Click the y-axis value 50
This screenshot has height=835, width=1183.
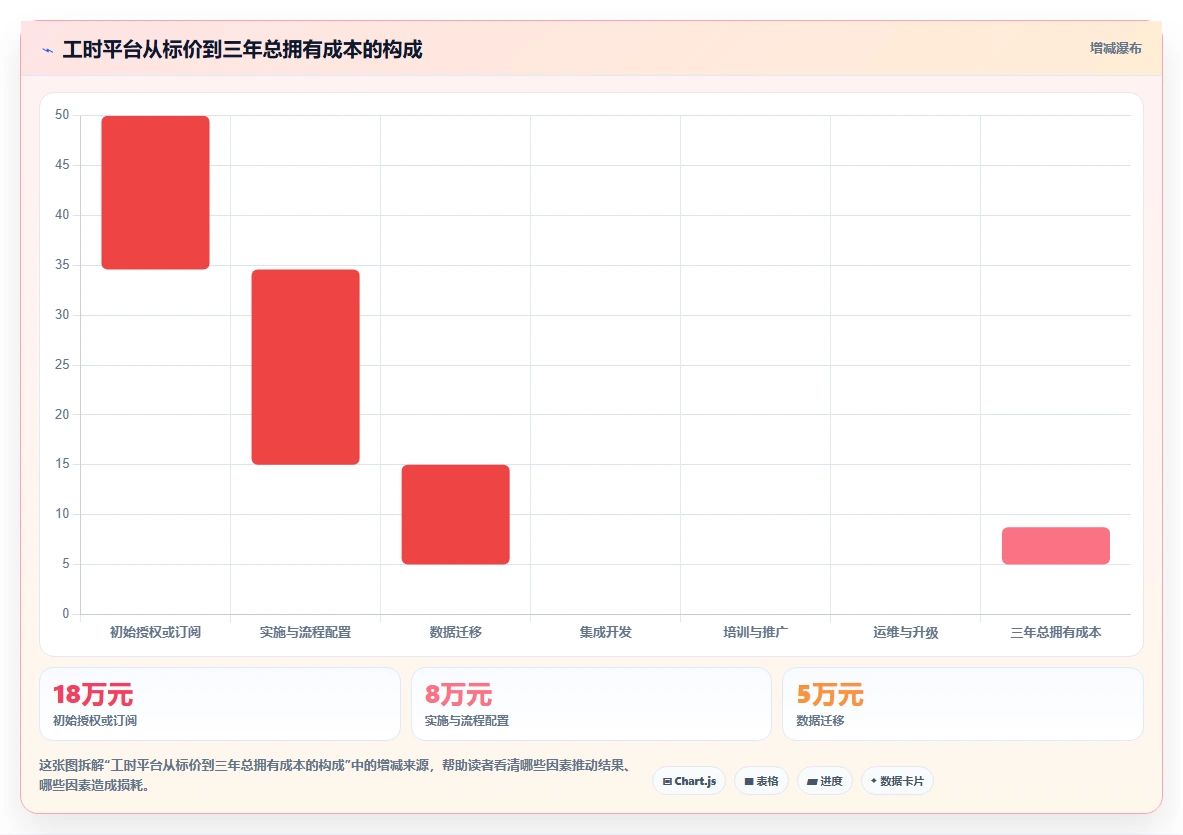coord(62,115)
